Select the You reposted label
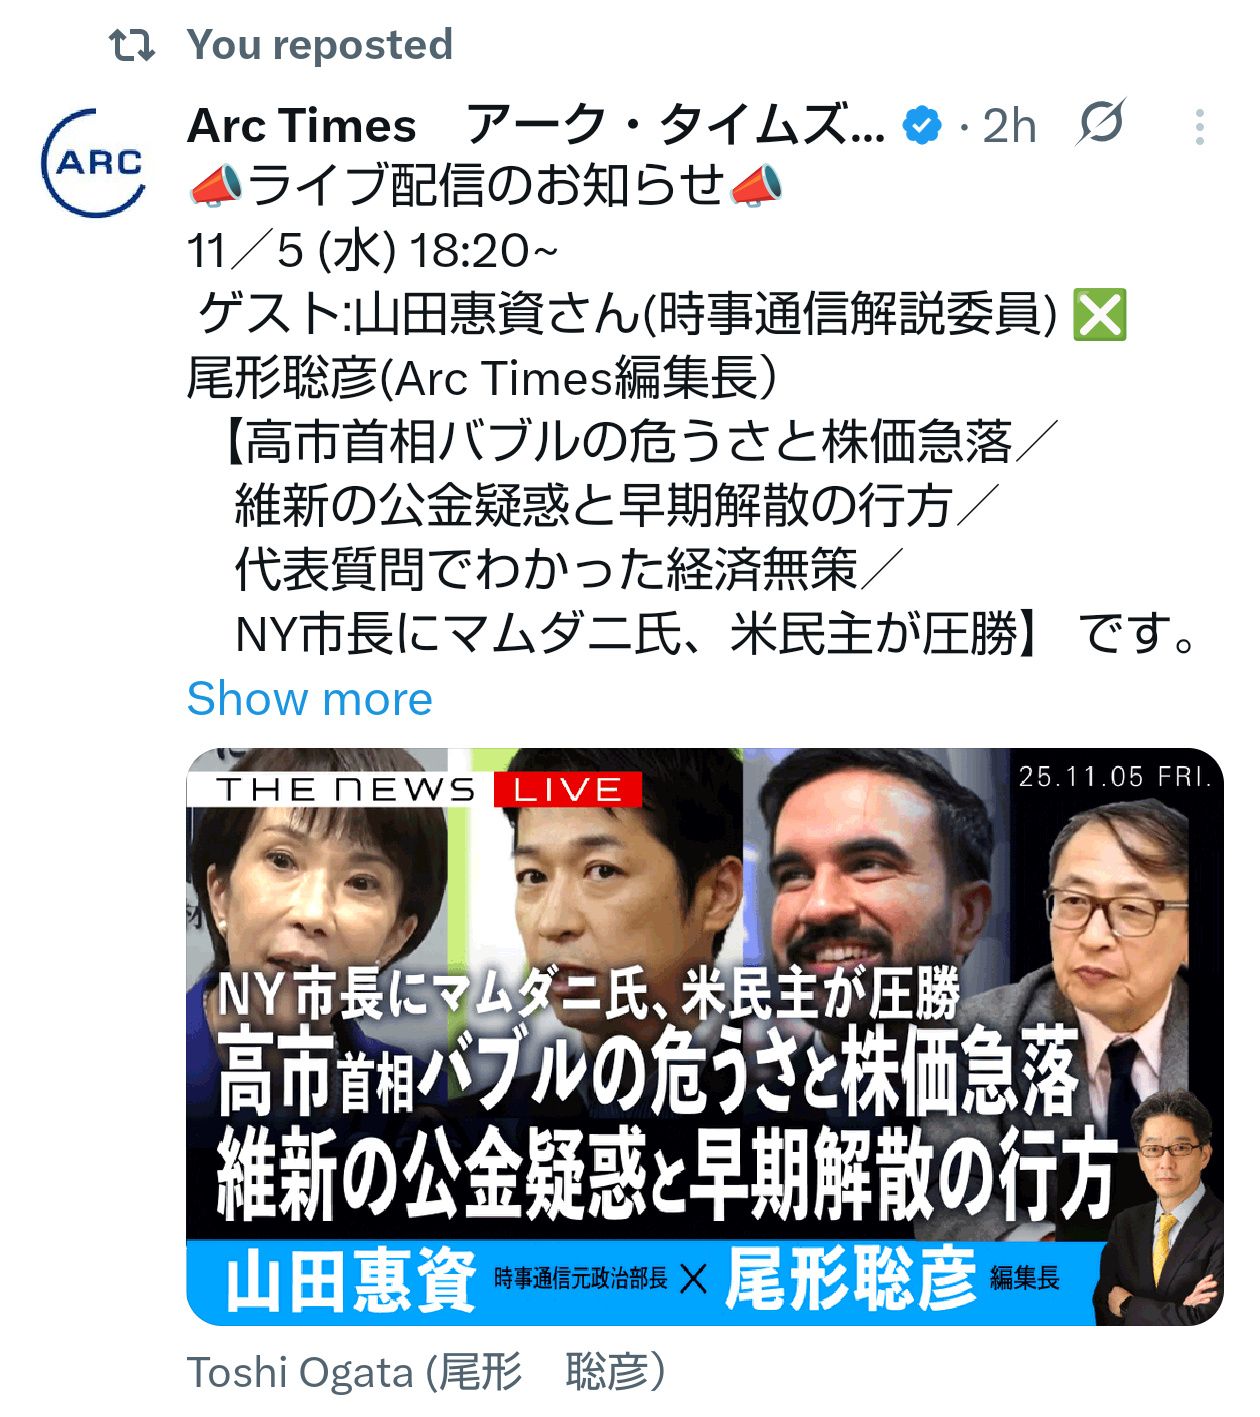Viewport: 1260px width, 1417px height. coord(320,45)
